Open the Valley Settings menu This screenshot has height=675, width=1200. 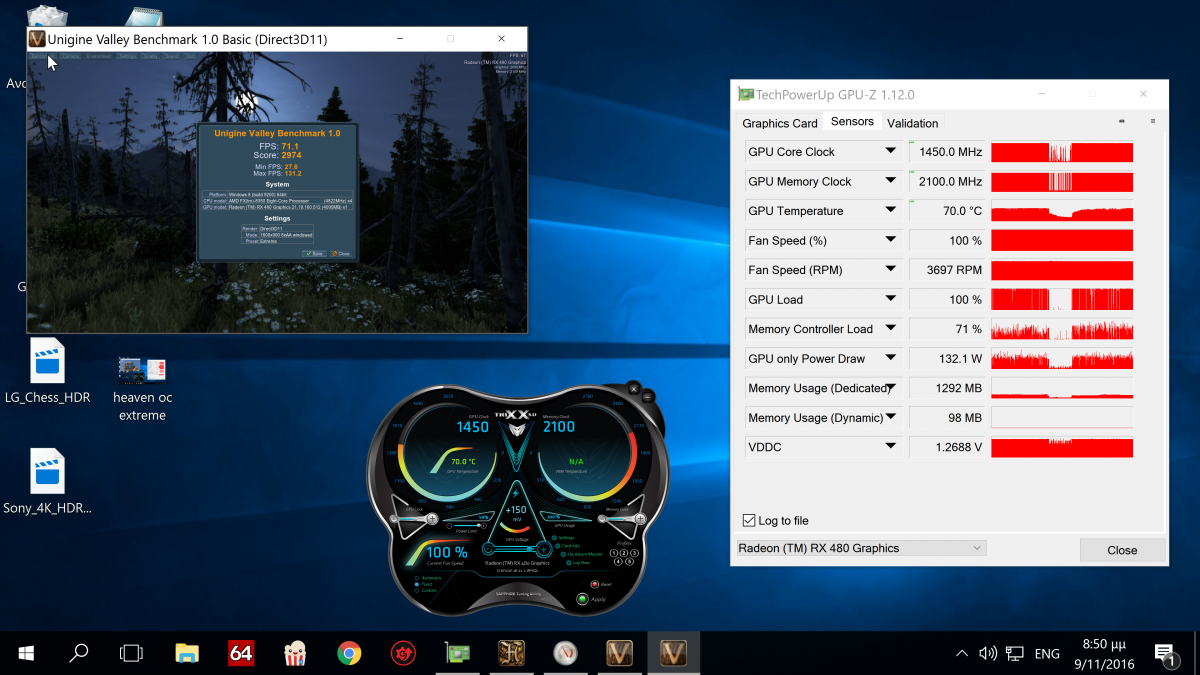(127, 56)
